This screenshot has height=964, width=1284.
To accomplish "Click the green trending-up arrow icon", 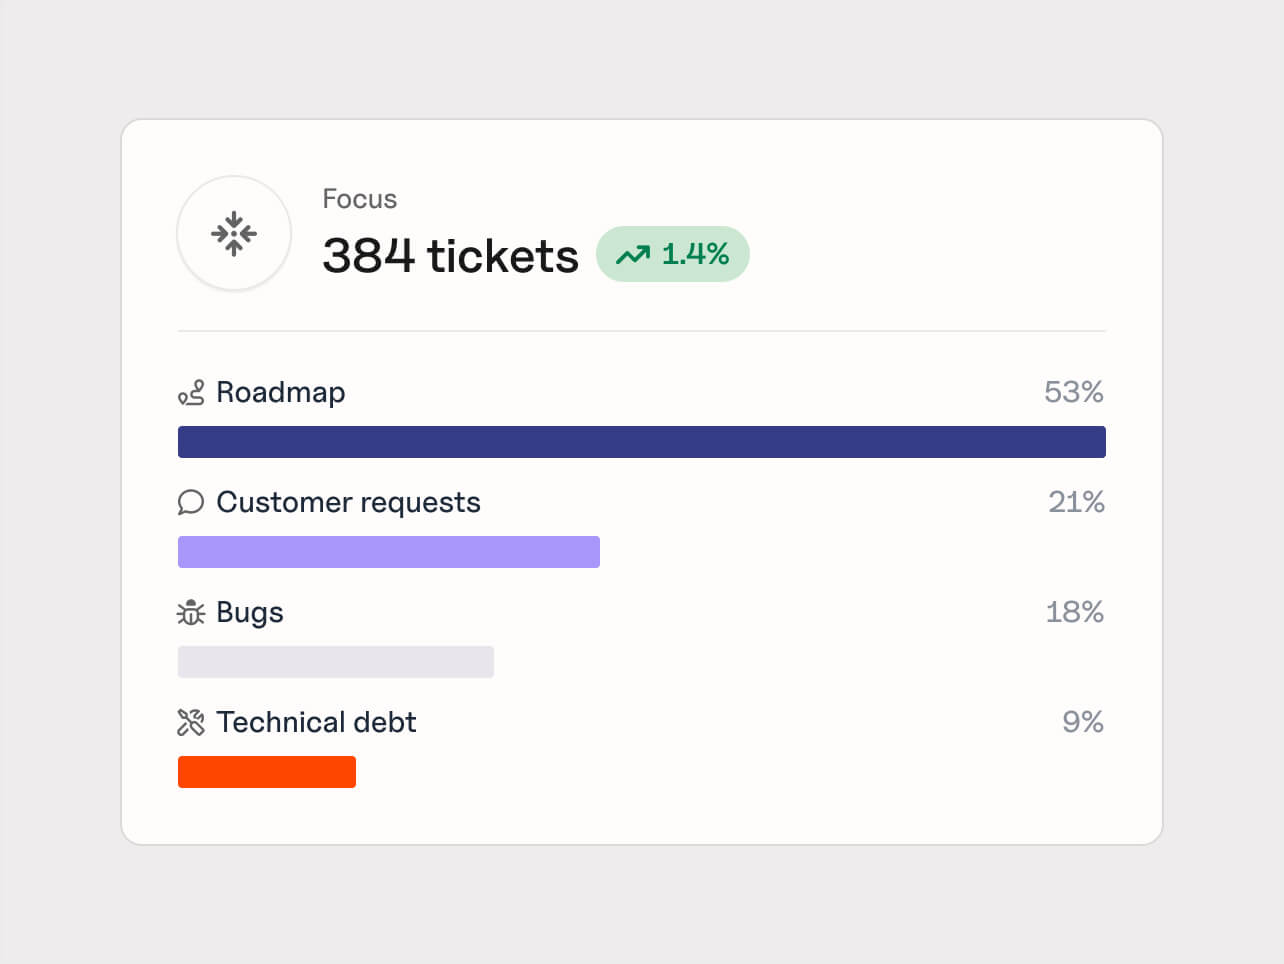I will click(632, 255).
